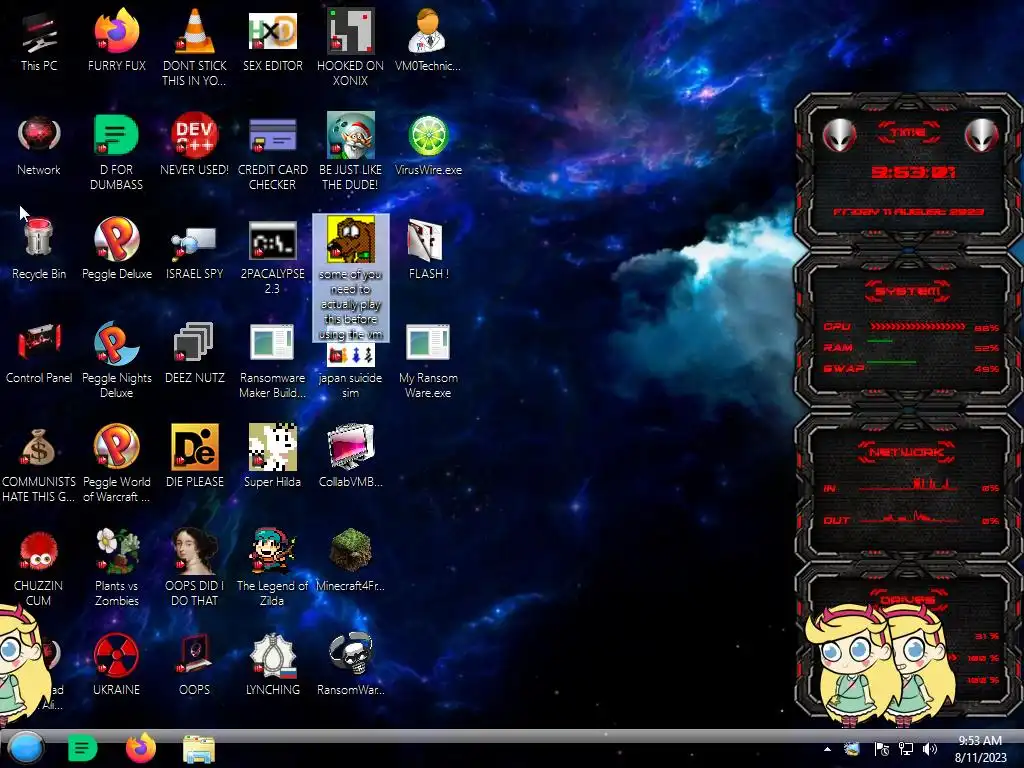
Task: Select the OOPS Alienware laptop icon
Action: click(x=195, y=654)
